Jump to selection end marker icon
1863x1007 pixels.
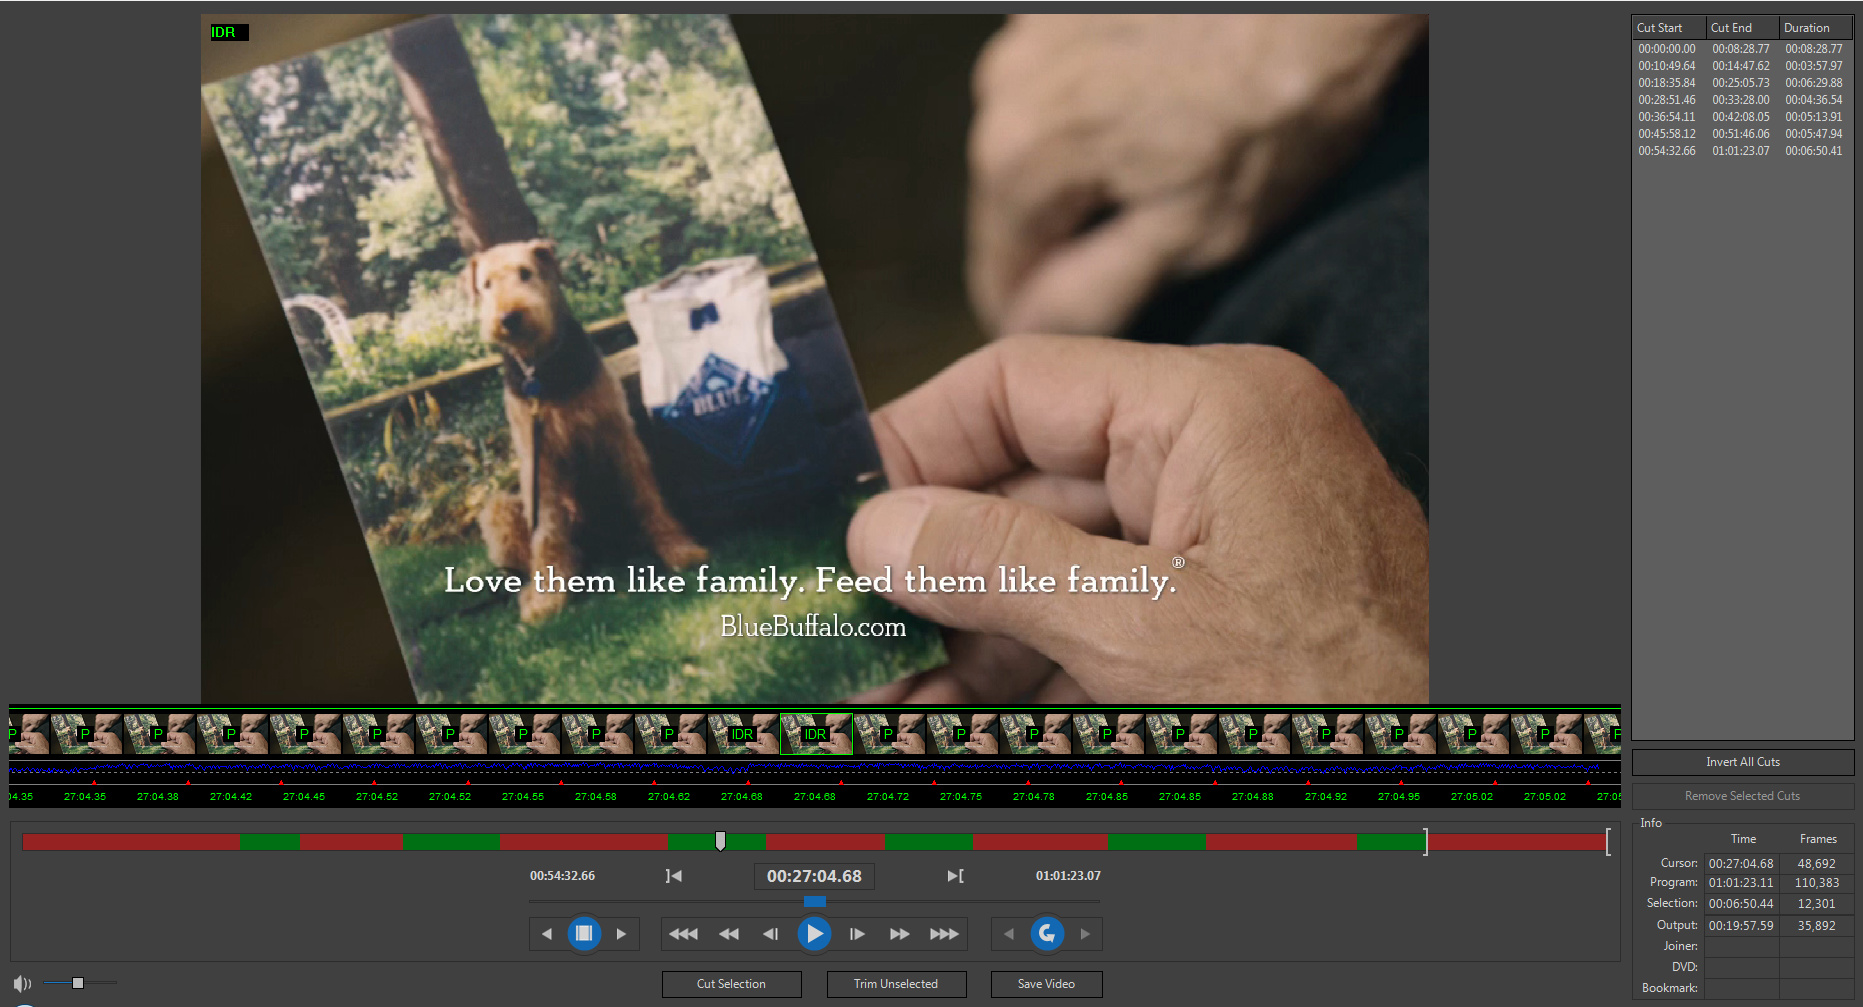955,876
